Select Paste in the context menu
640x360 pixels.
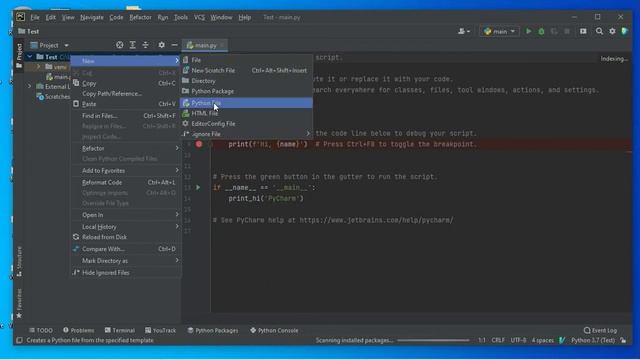(x=126, y=104)
